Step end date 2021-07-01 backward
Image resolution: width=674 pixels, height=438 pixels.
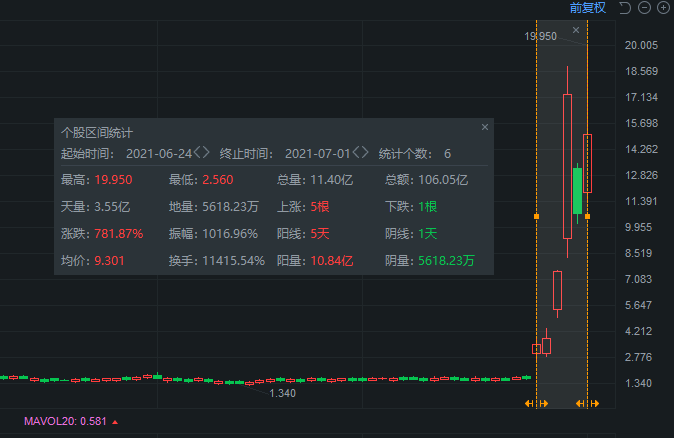357,153
